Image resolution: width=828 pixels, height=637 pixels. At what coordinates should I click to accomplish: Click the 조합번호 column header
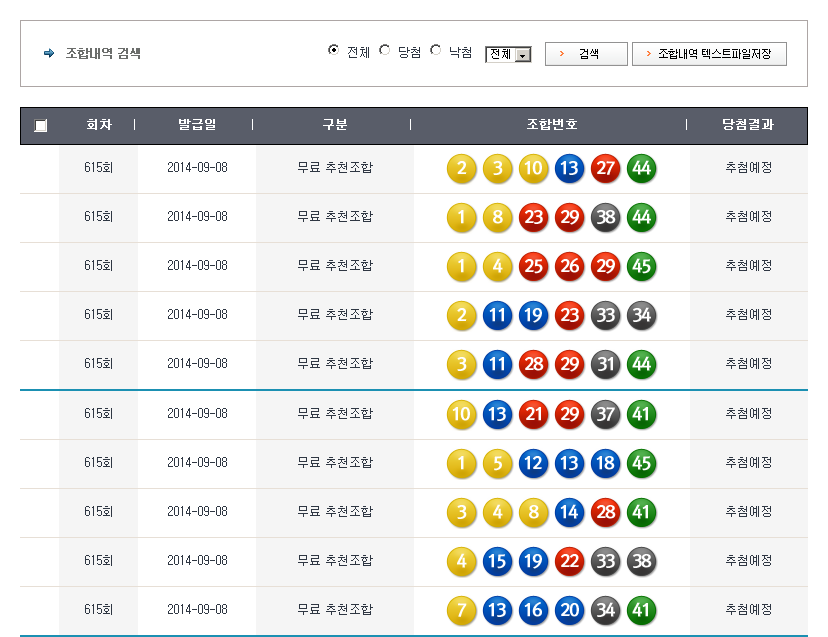pos(551,125)
